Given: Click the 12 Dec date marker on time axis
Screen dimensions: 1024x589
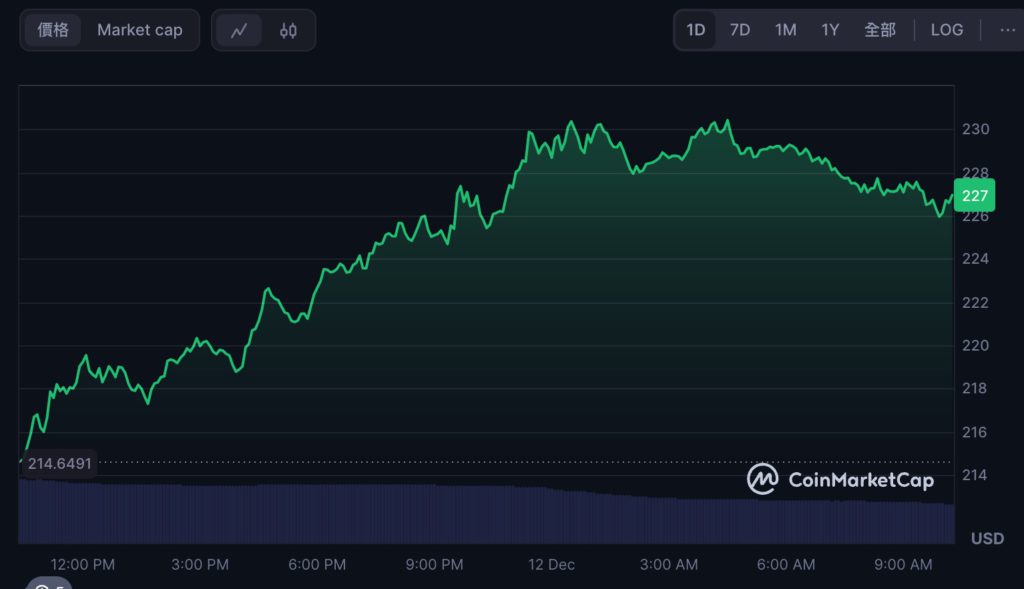Looking at the screenshot, I should click(551, 565).
